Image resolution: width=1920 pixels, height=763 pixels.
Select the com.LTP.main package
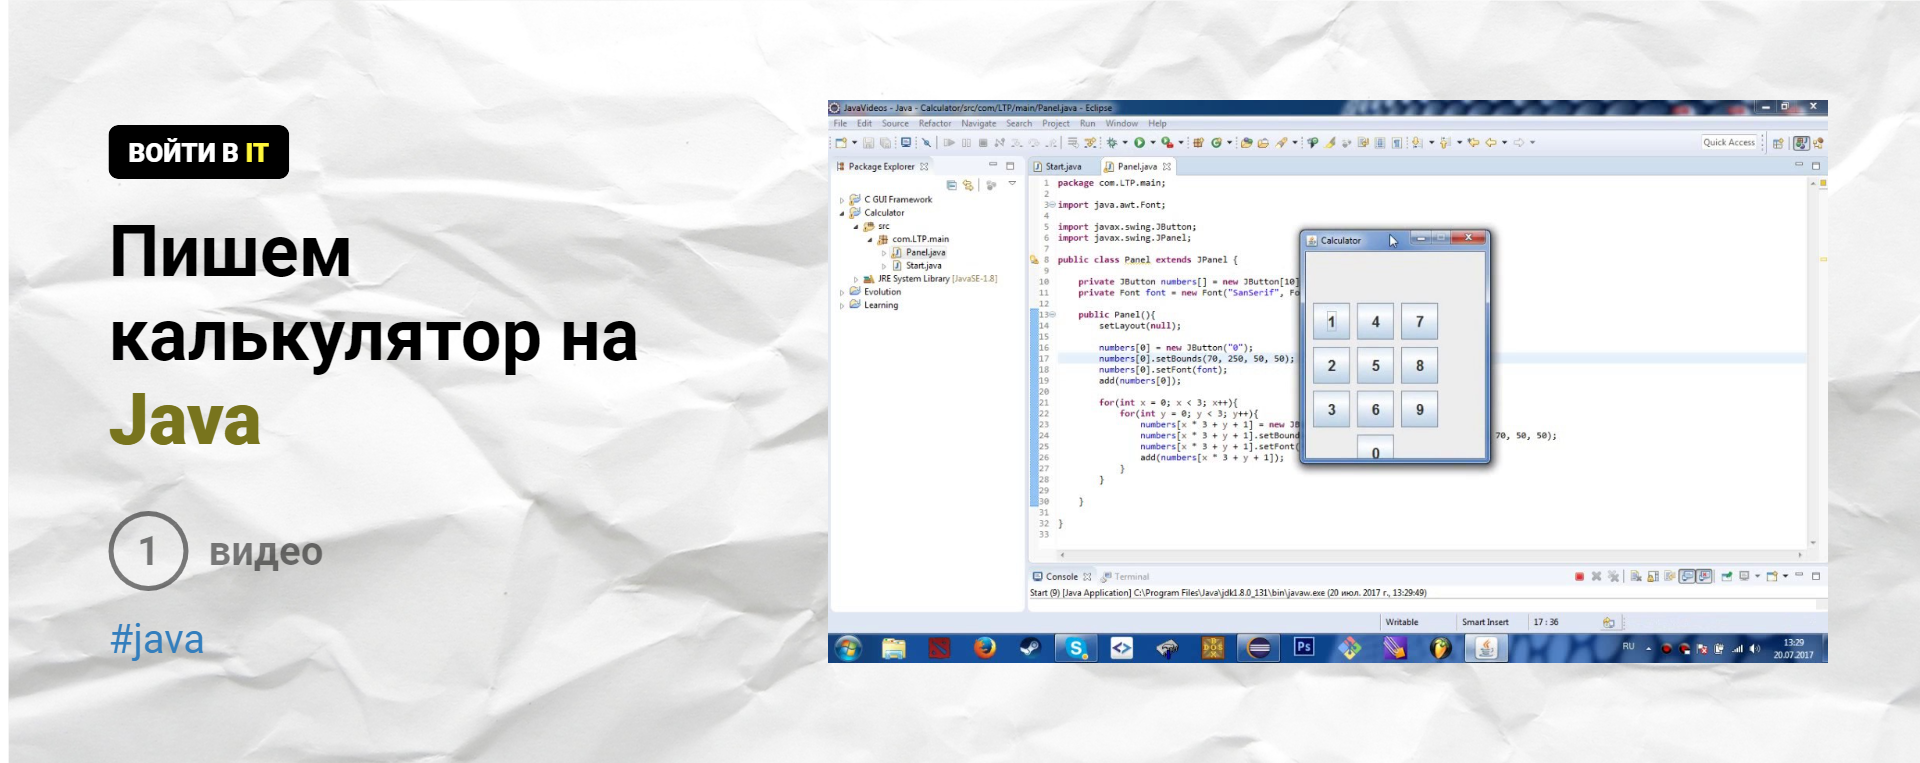[x=913, y=240]
